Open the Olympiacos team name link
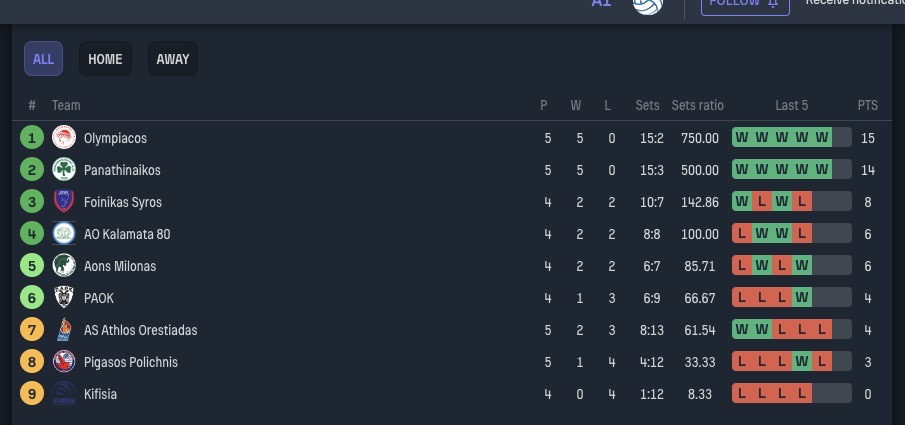 point(115,139)
